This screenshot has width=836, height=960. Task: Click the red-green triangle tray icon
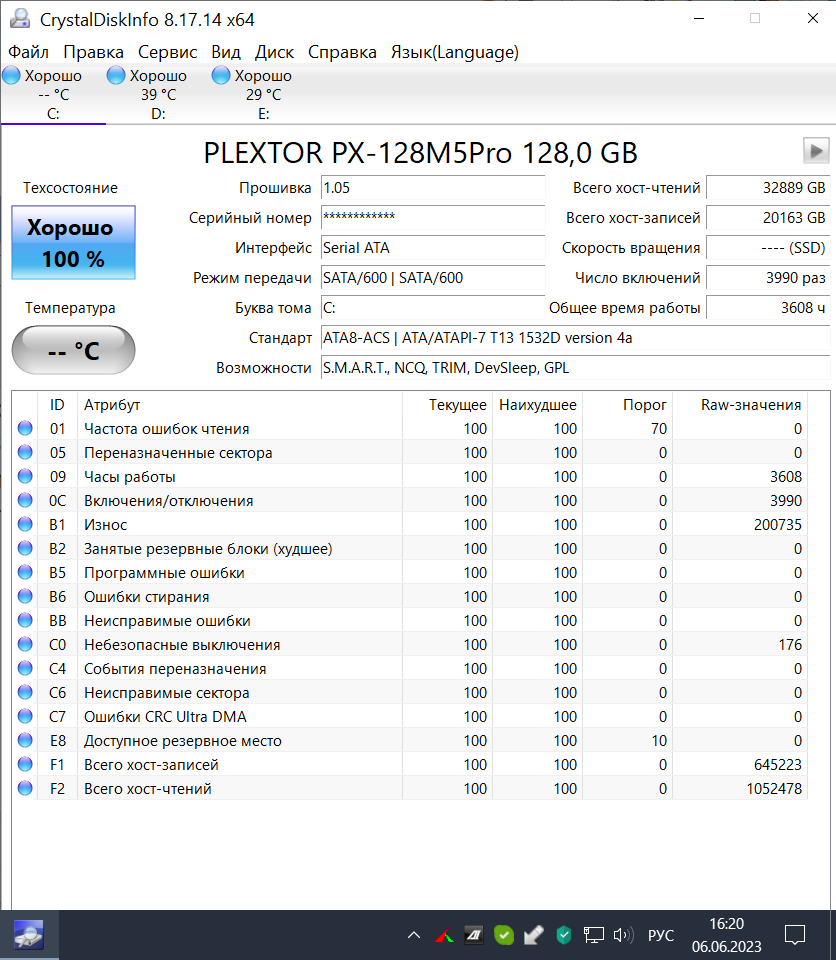tap(445, 936)
